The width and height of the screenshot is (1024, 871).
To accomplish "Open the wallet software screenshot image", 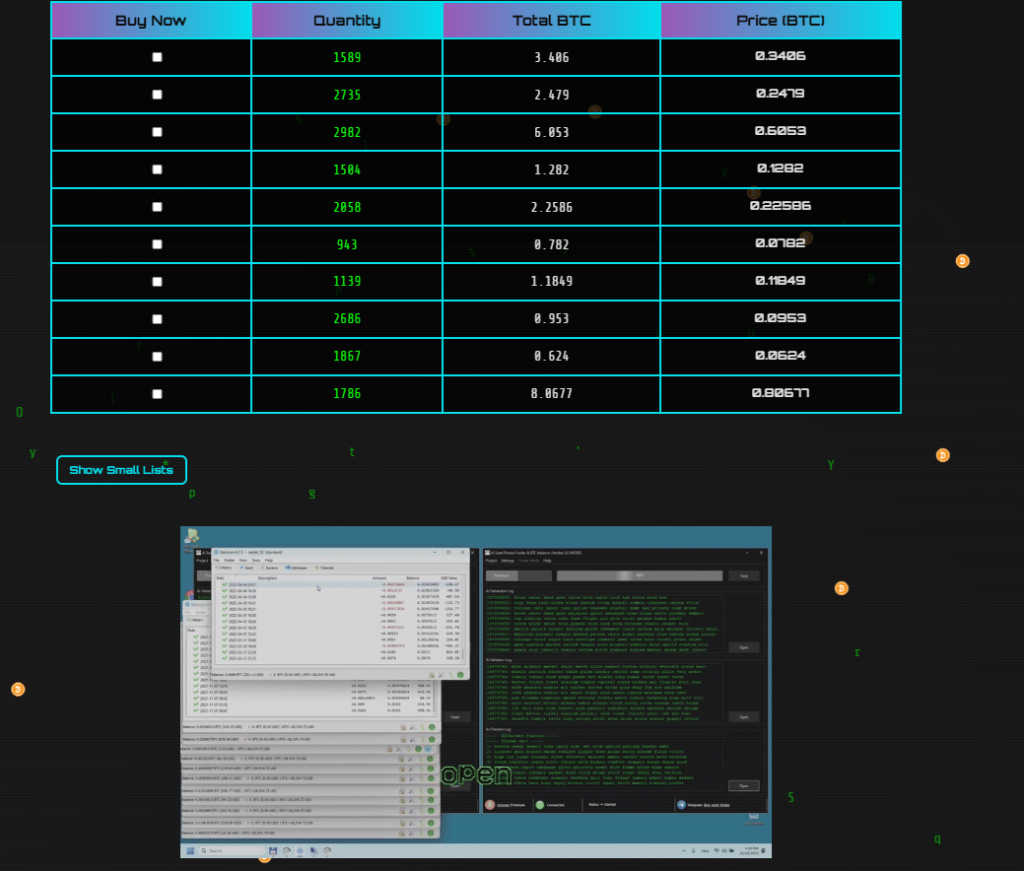I will [x=476, y=691].
